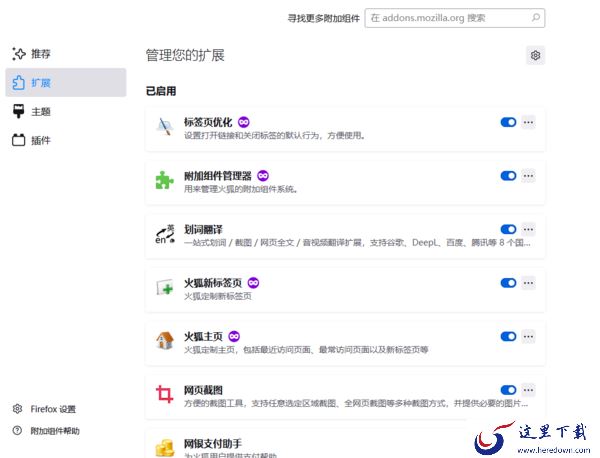This screenshot has height=458, width=600.
Task: Open details of 标签页优化 by its title
Action: (x=208, y=122)
